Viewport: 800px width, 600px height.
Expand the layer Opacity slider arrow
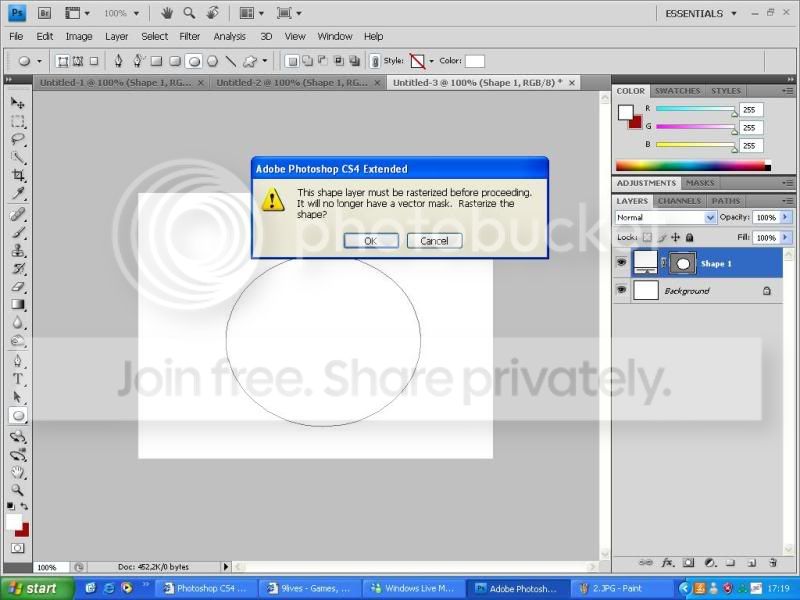[x=786, y=217]
